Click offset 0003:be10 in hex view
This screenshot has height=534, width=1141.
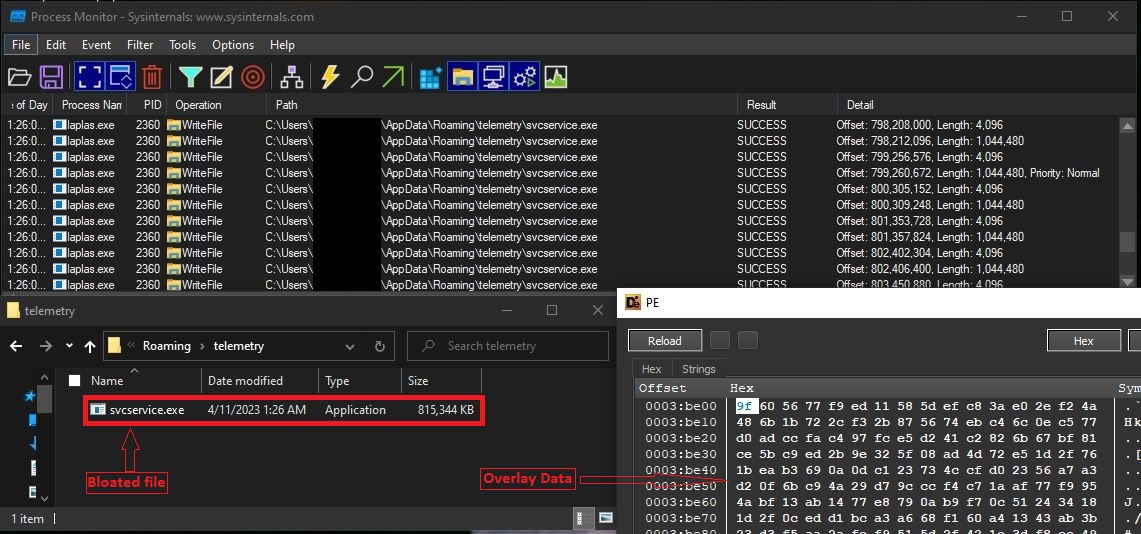(x=680, y=423)
